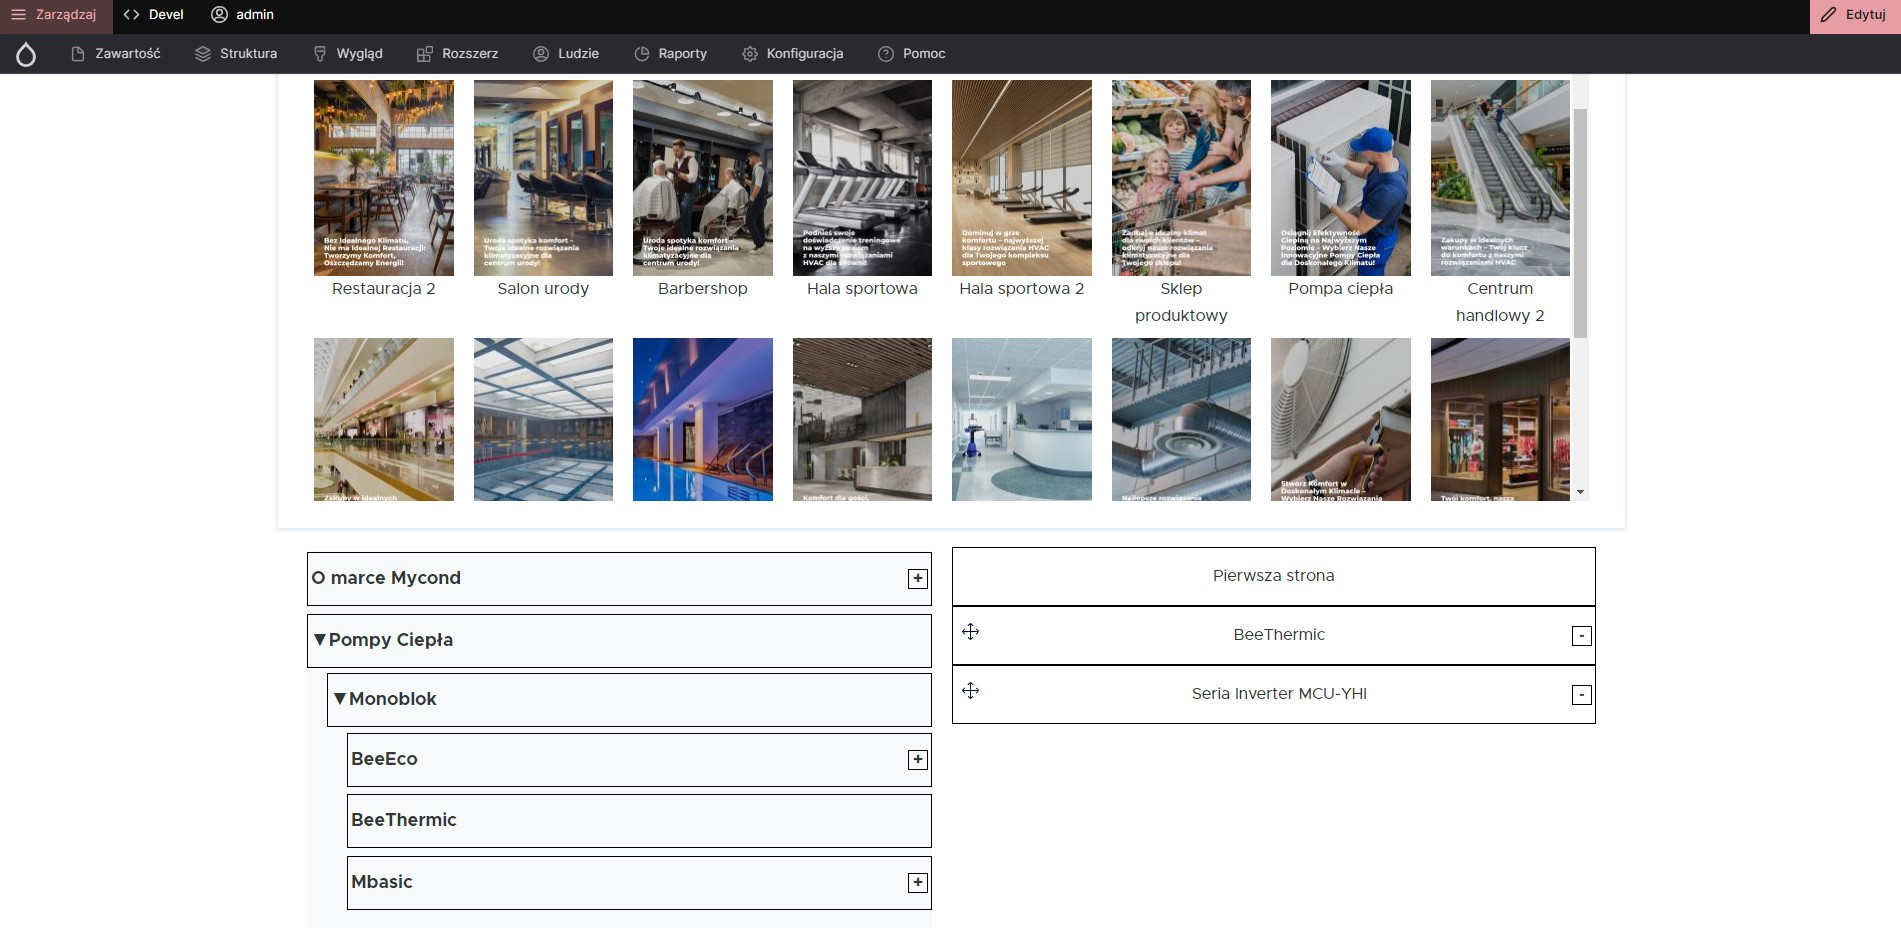This screenshot has height=928, width=1901.
Task: Open the admin user account menu
Action: click(x=242, y=15)
